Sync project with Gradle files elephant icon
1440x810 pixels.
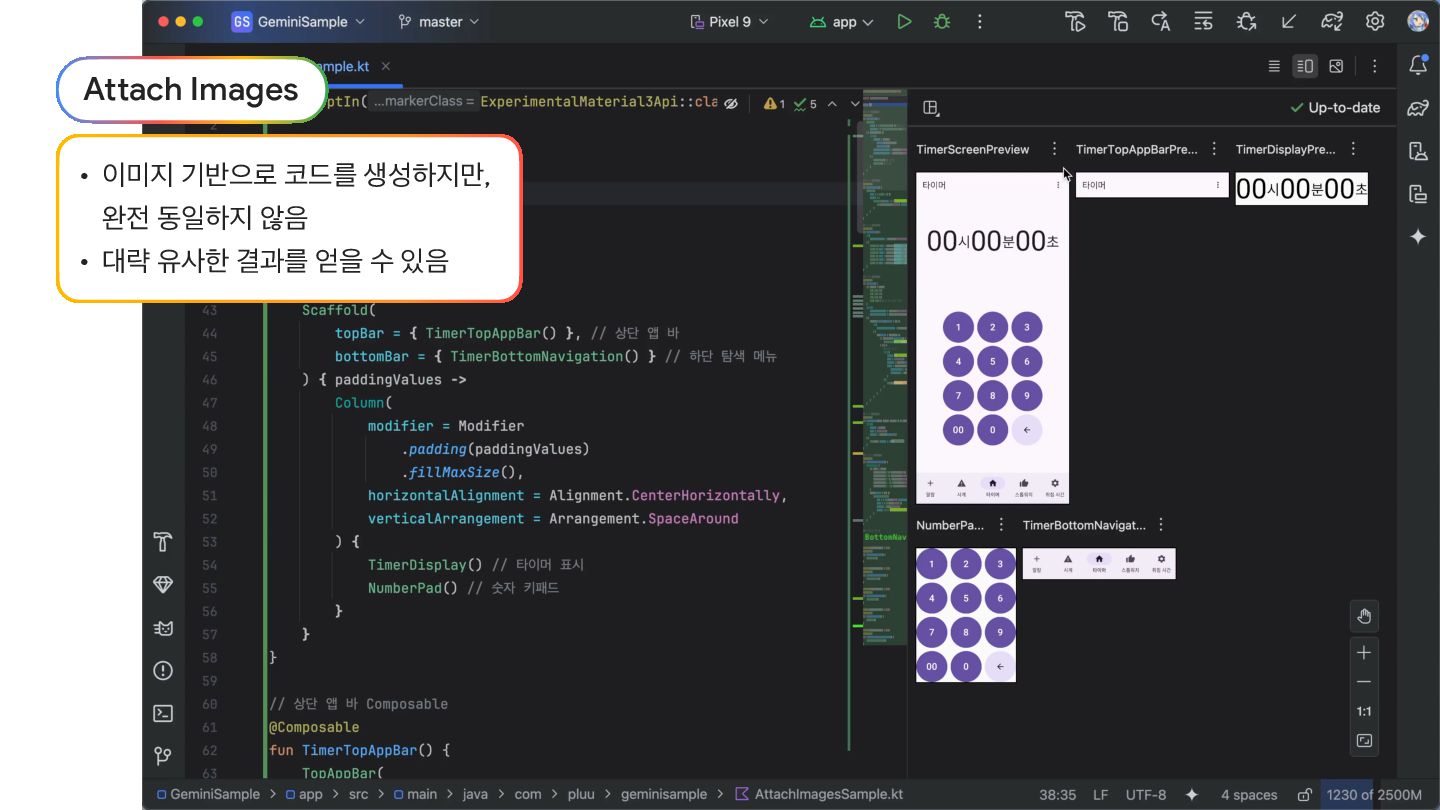coord(1332,21)
